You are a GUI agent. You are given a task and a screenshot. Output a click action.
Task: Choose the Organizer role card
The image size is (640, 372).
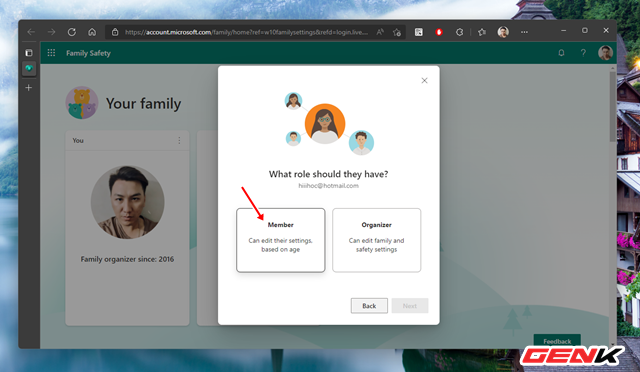tap(376, 240)
